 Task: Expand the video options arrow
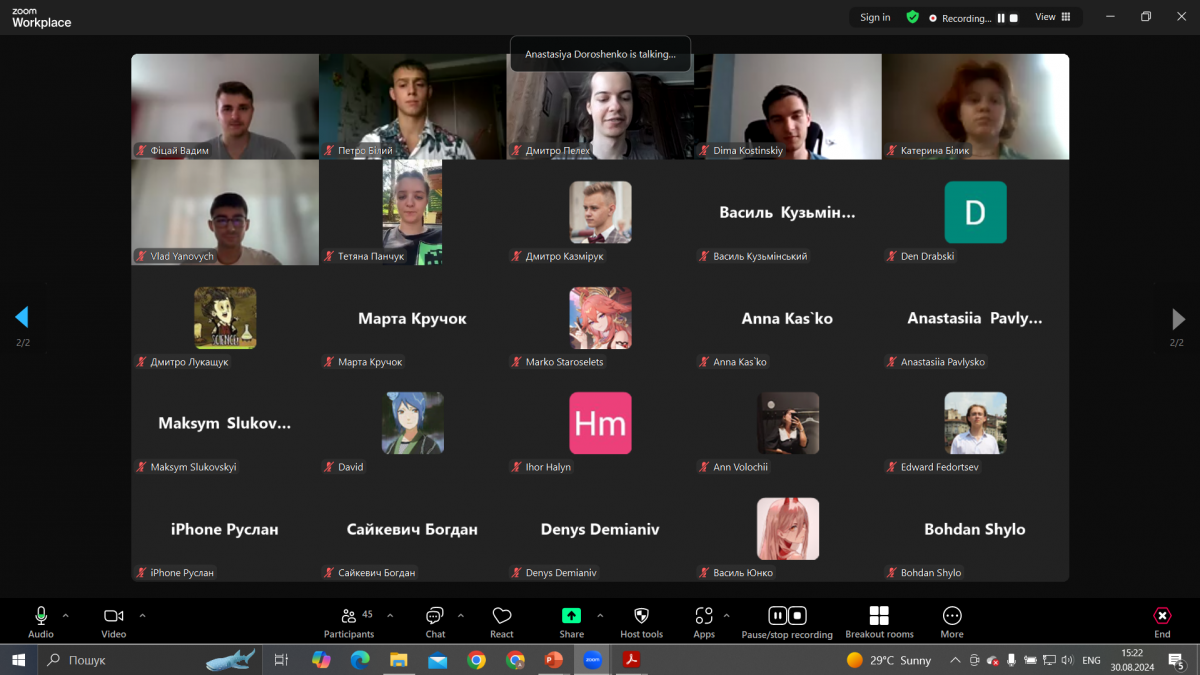coord(142,615)
